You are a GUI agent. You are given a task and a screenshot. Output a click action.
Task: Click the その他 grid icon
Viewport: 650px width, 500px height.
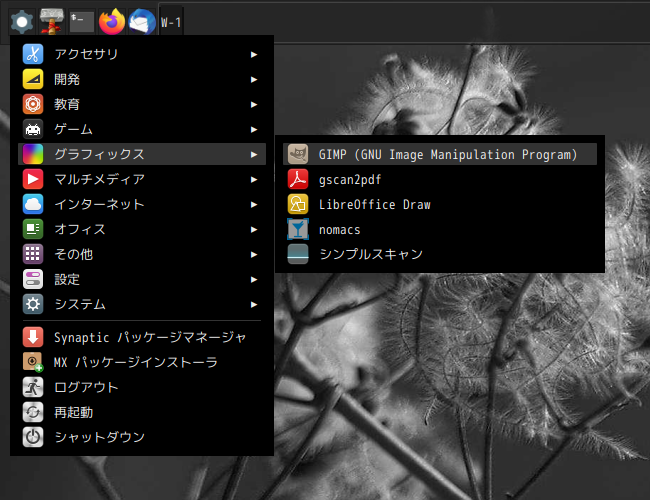pos(33,254)
